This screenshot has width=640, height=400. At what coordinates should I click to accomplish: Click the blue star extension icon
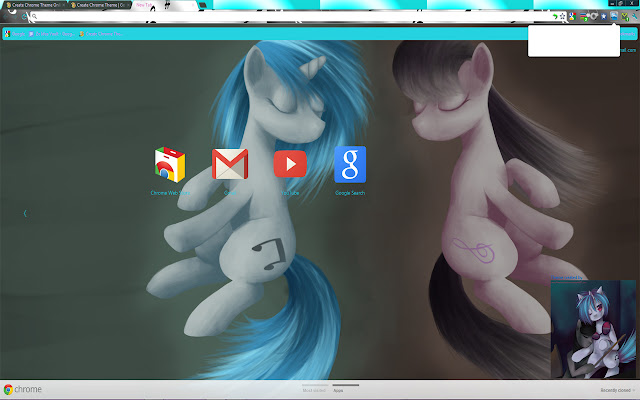604,16
